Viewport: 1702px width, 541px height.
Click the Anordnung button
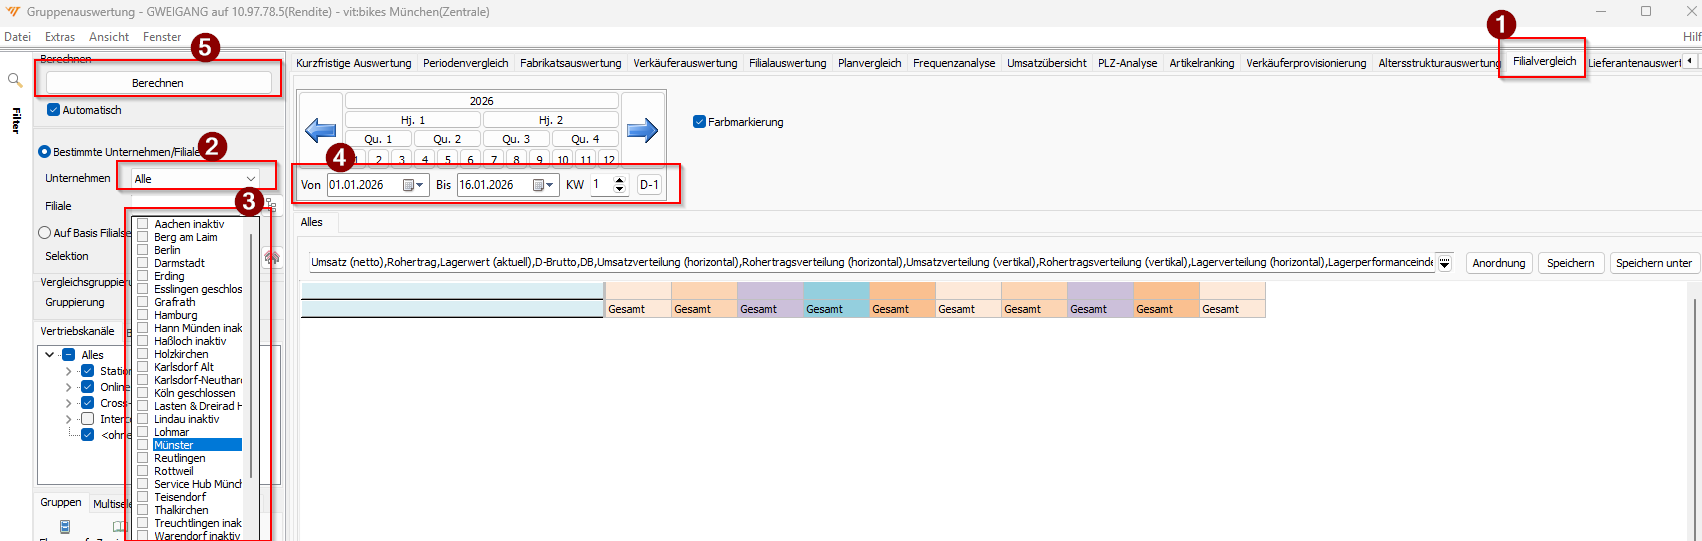point(1498,263)
